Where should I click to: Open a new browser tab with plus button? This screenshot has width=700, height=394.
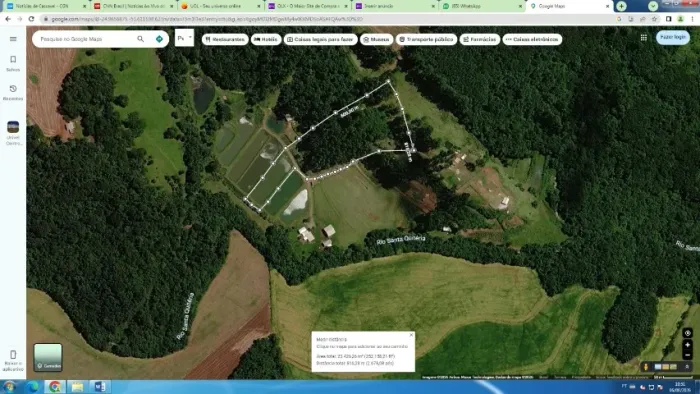621,6
